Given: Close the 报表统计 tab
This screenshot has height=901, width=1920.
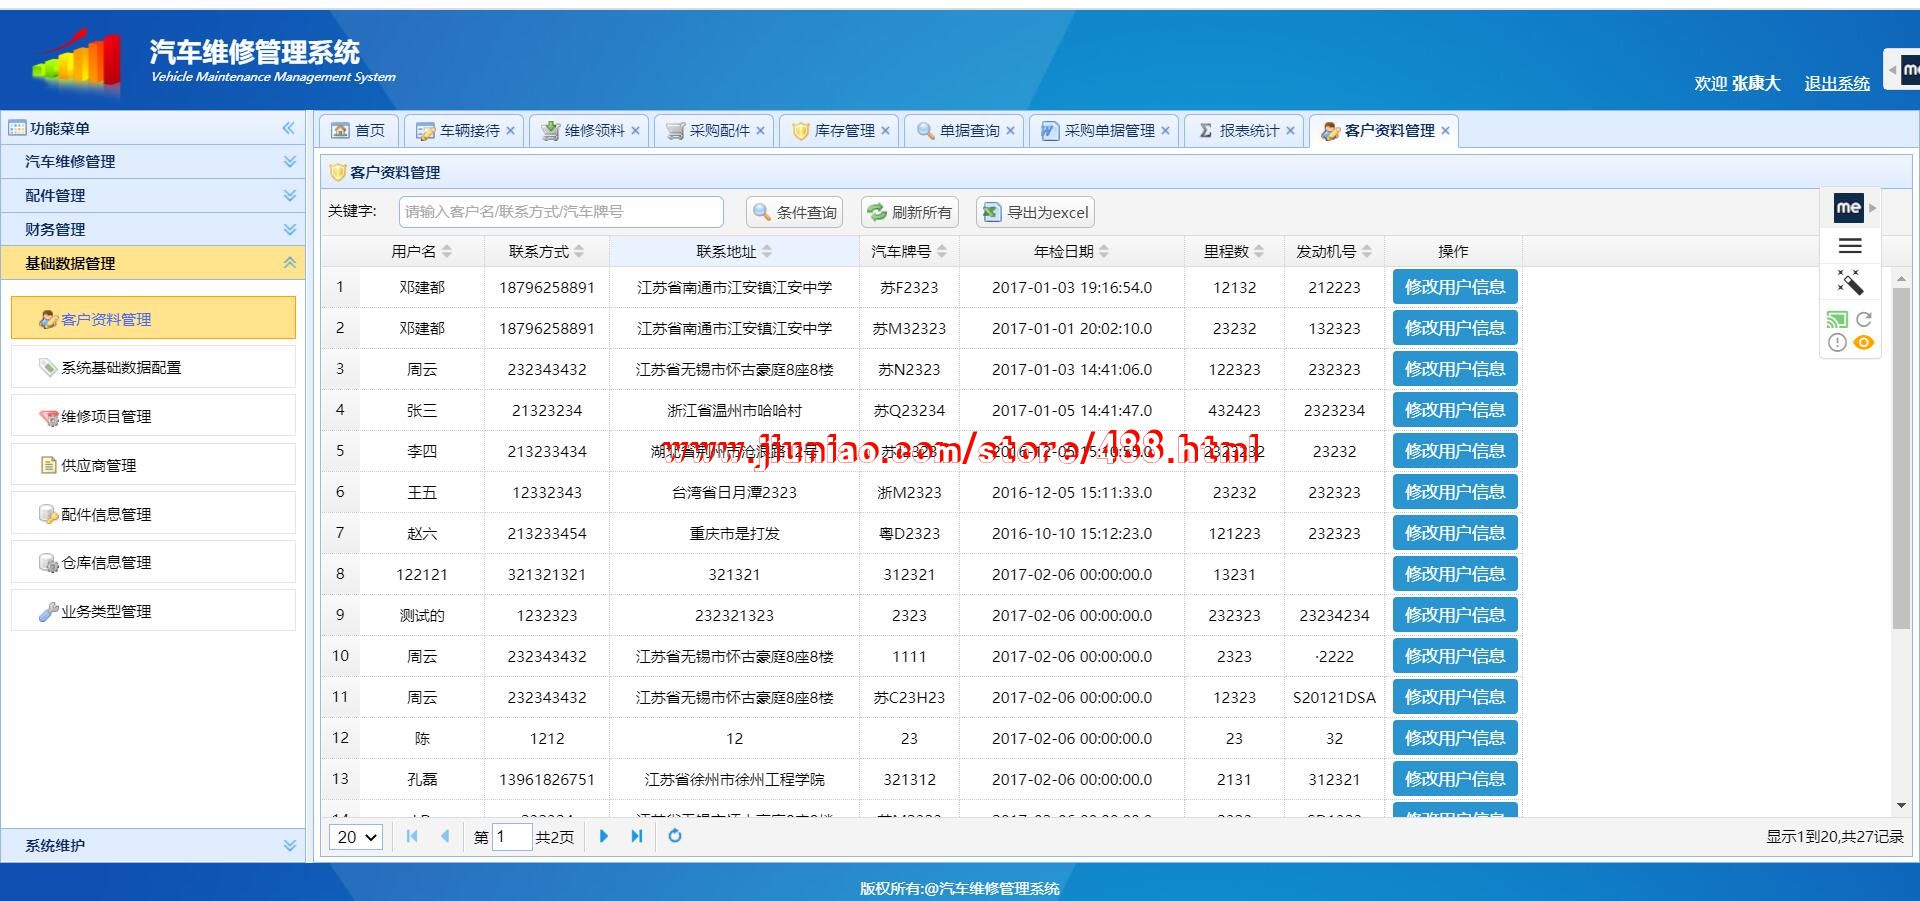Looking at the screenshot, I should (1290, 131).
